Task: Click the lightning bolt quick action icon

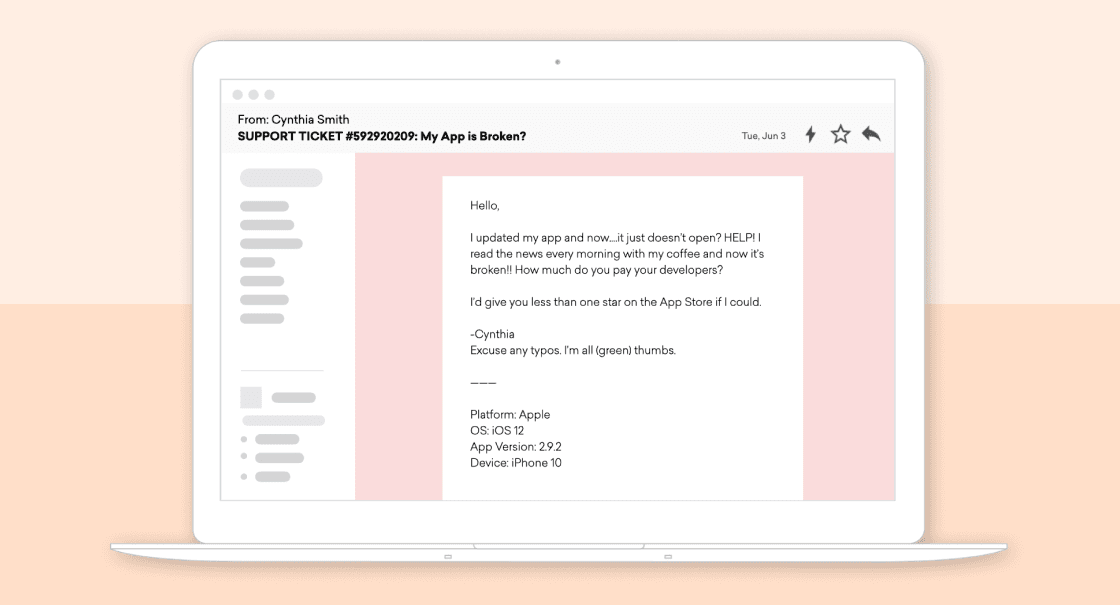Action: pyautogui.click(x=811, y=134)
